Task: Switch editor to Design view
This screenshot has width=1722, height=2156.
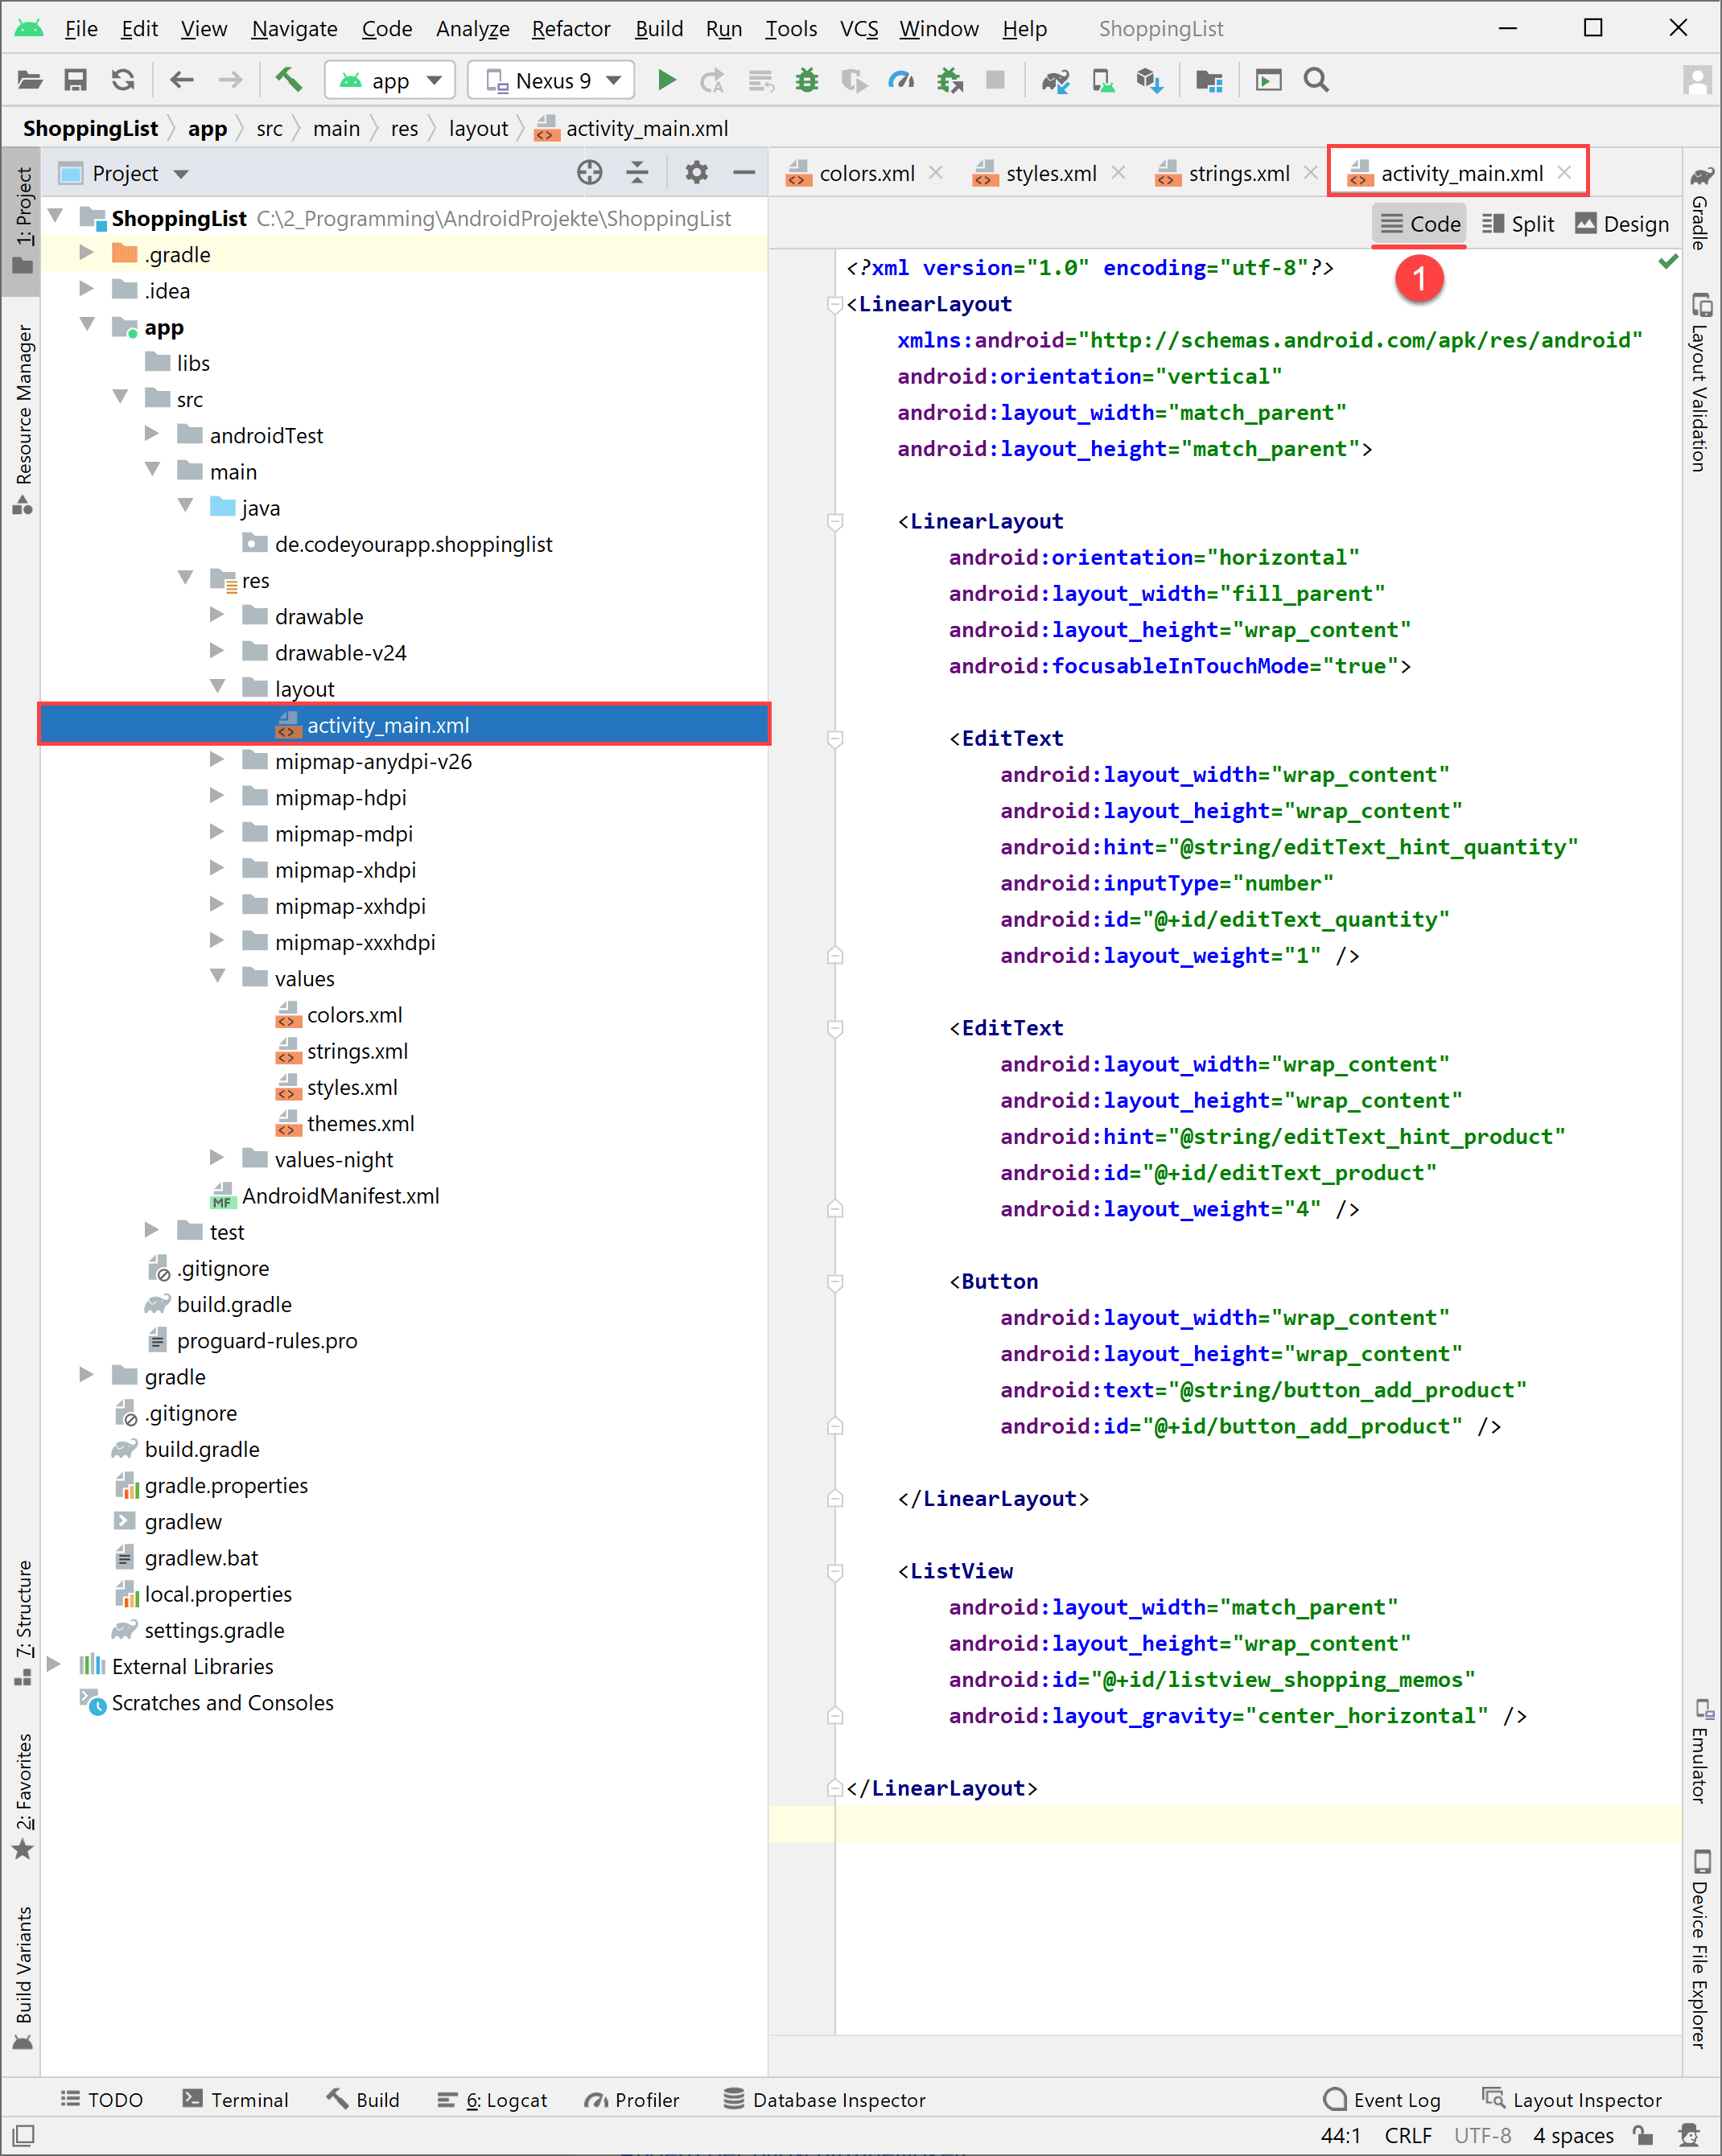Action: (x=1622, y=224)
